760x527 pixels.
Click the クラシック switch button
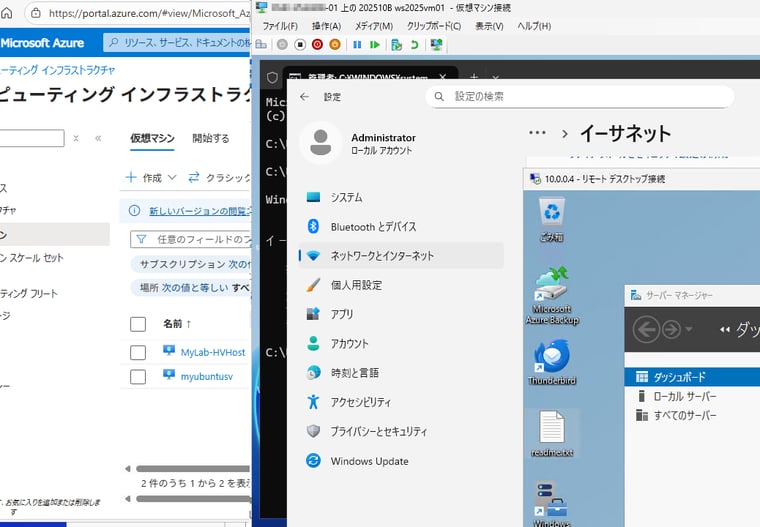click(x=219, y=177)
